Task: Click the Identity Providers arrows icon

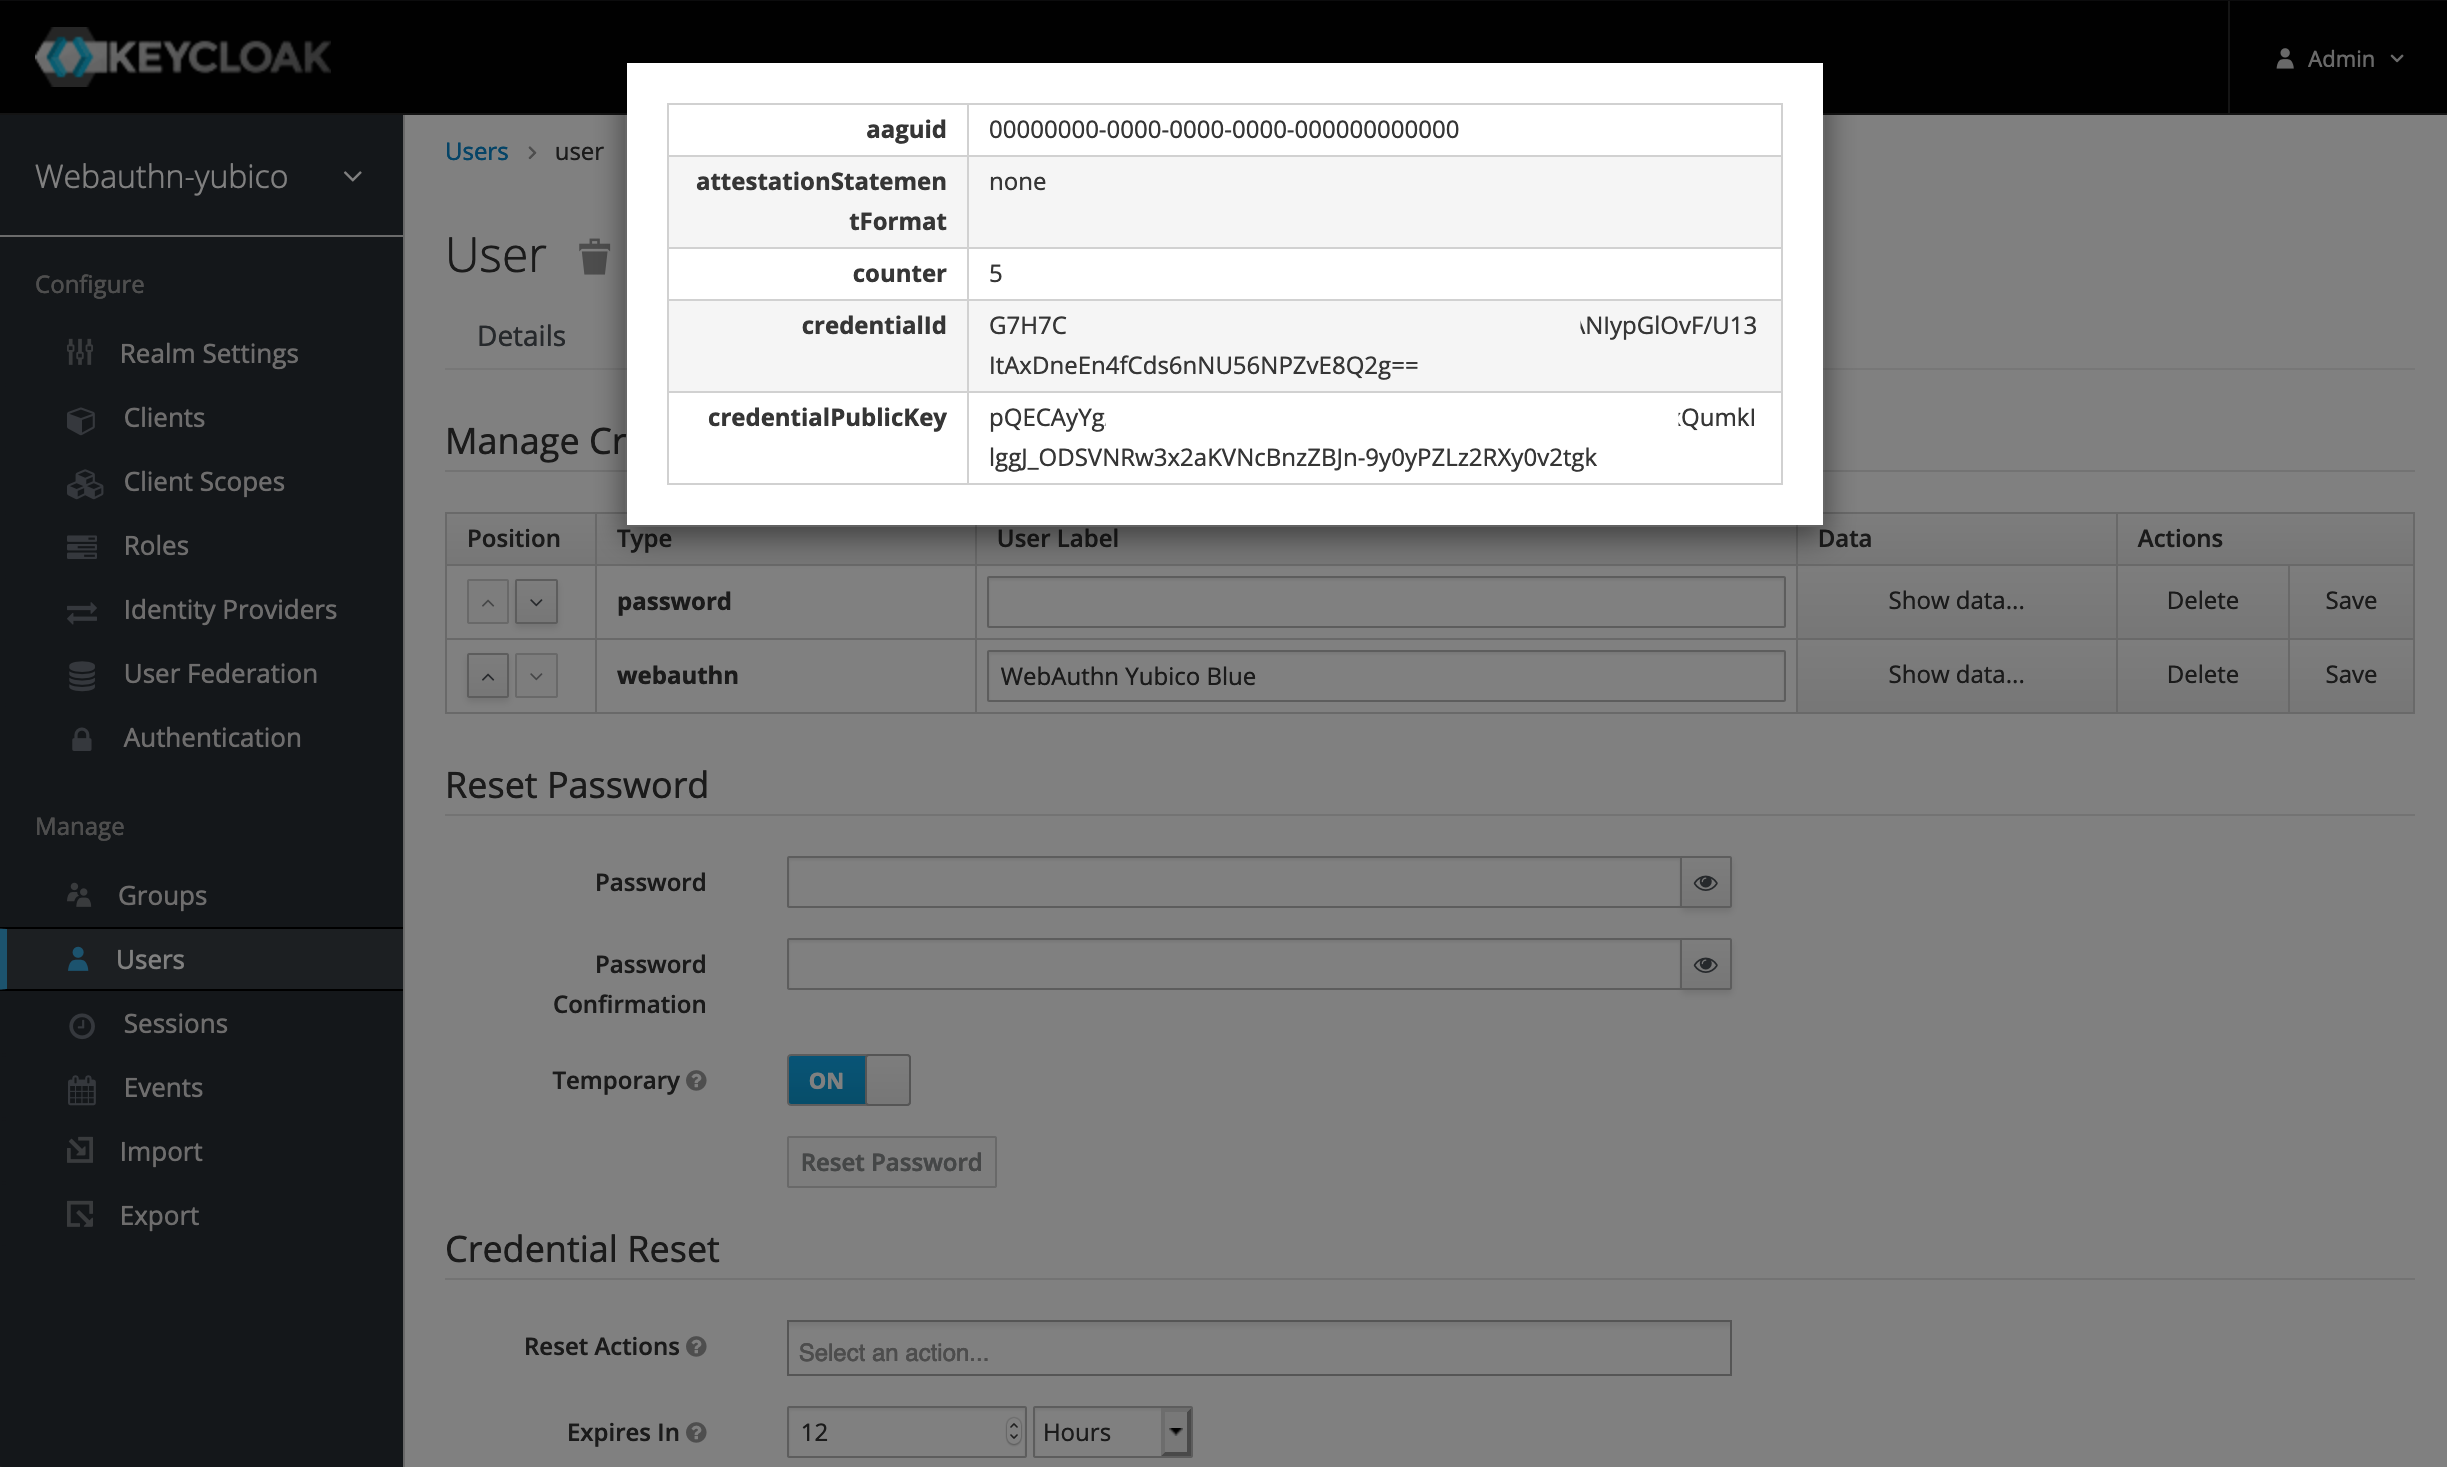Action: 82,610
